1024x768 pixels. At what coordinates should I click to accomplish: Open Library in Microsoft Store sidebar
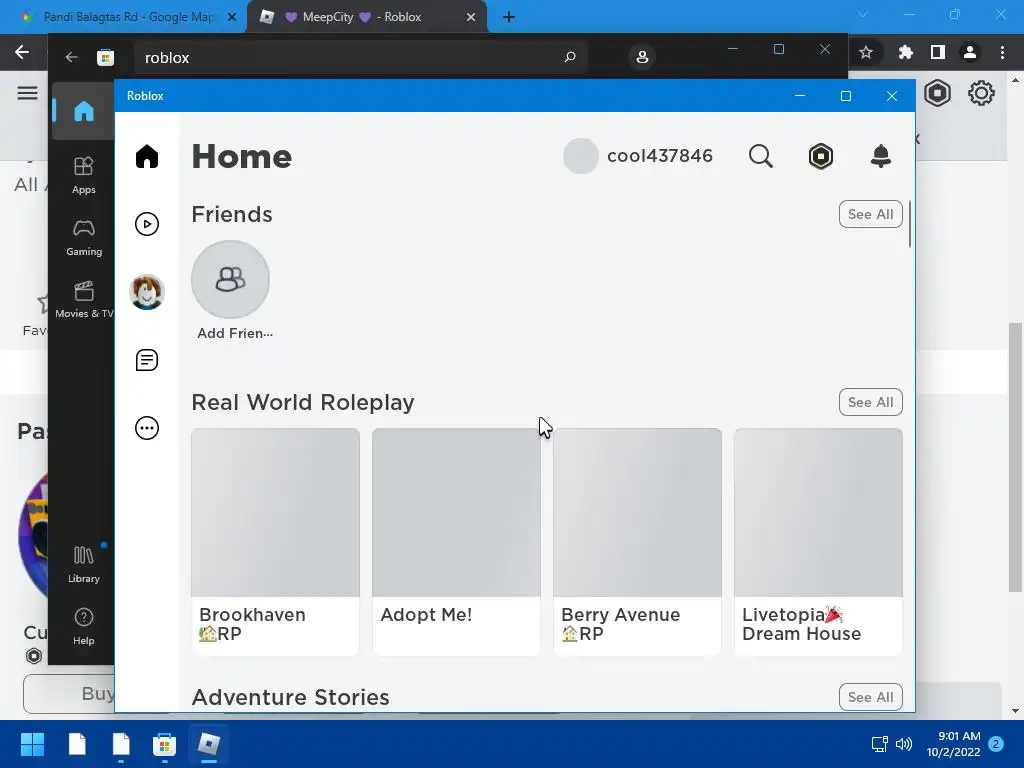[x=84, y=564]
